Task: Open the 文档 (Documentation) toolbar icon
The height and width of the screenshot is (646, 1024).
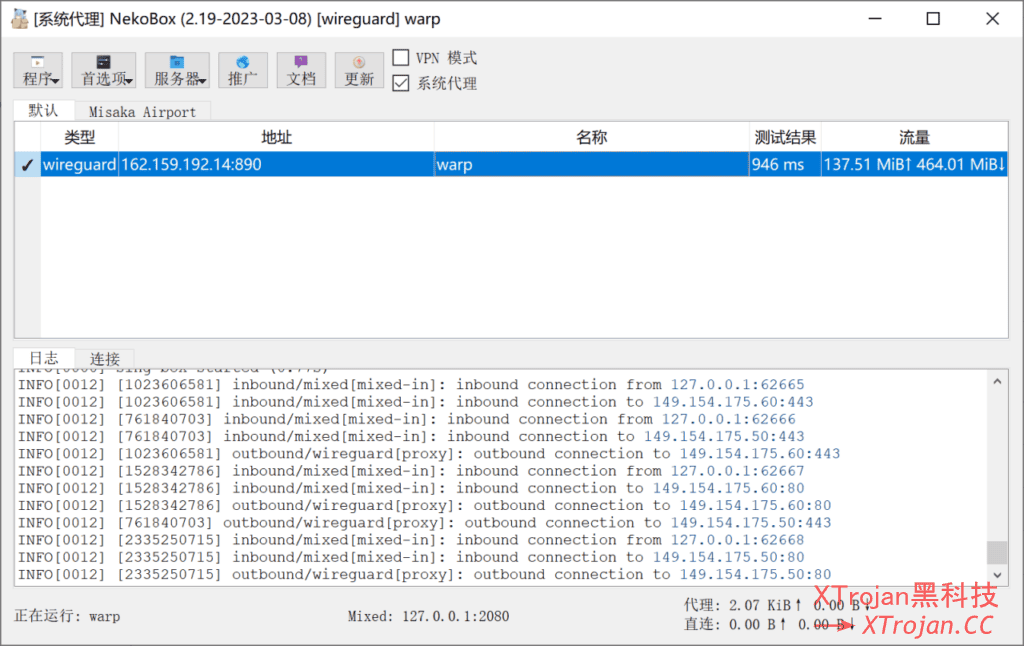Action: click(x=301, y=70)
